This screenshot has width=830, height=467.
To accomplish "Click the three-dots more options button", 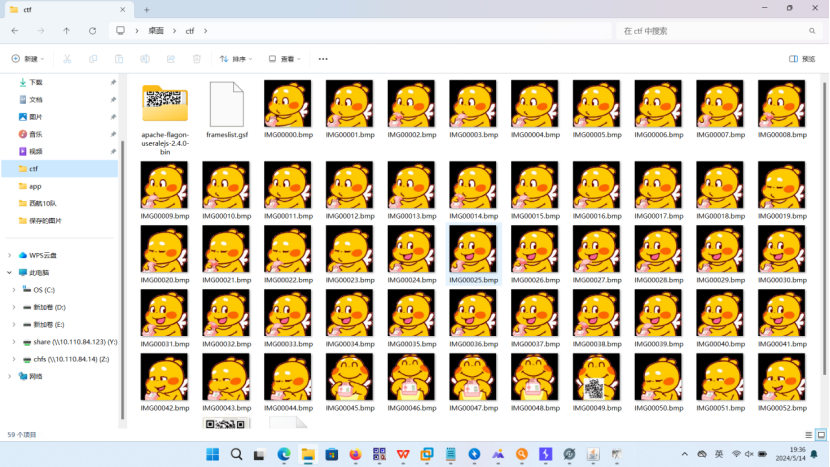I will pos(323,59).
